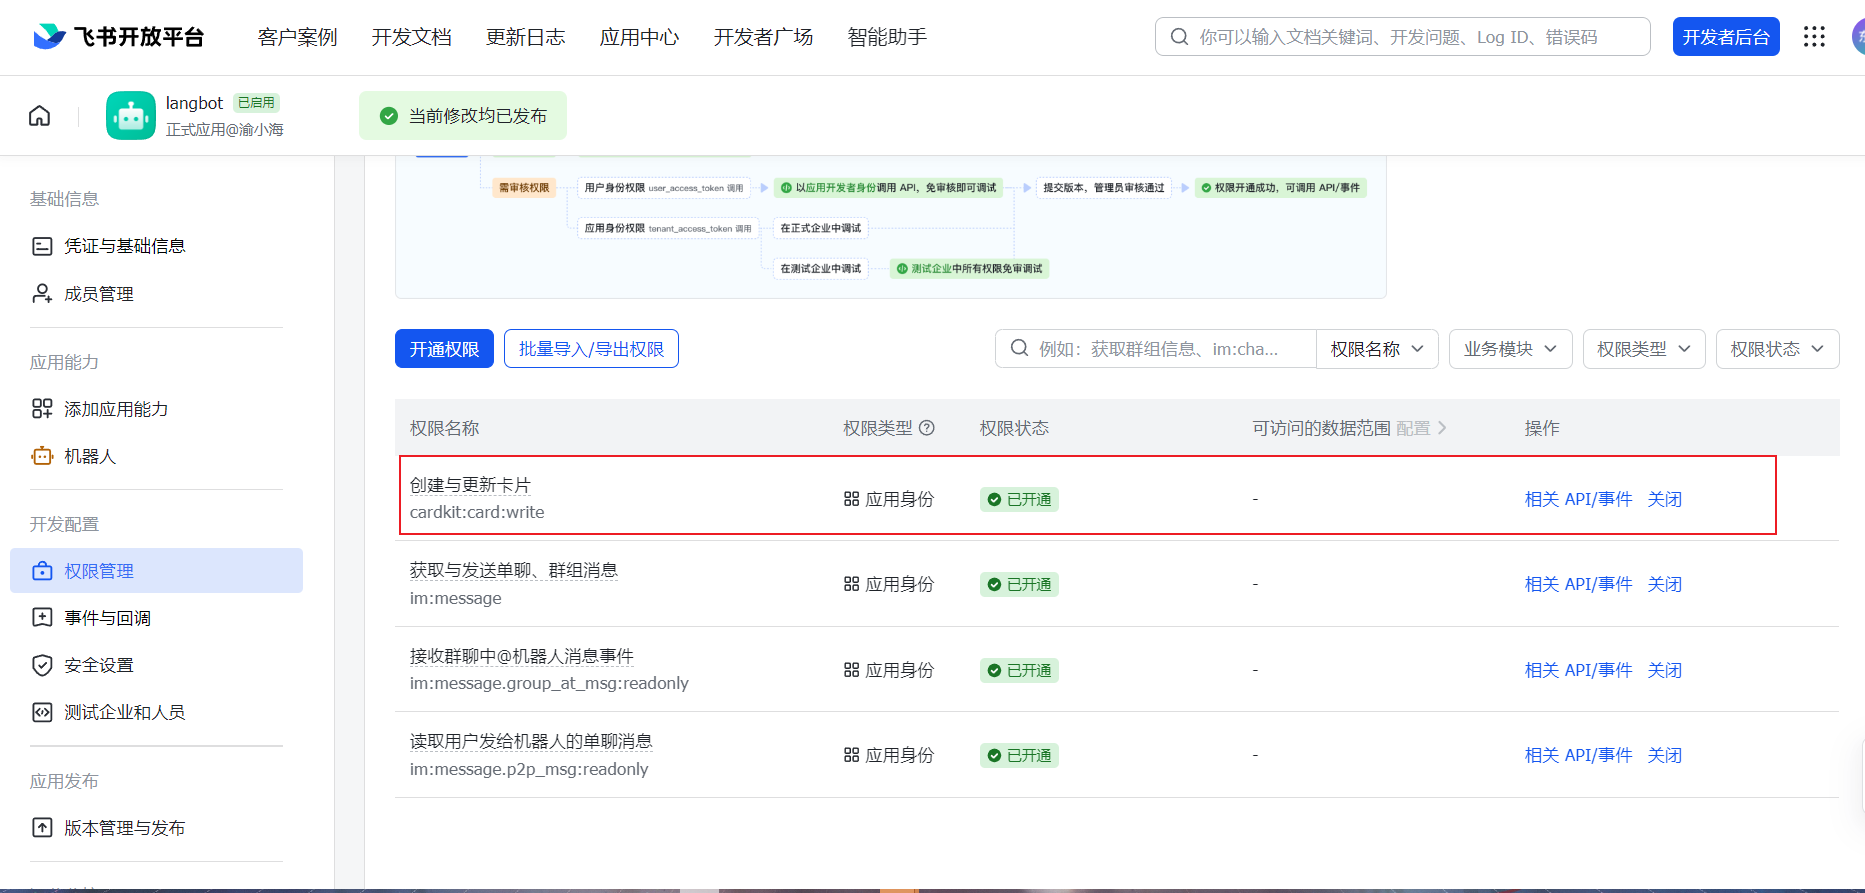Click the Feishu Open Platform logo
The image size is (1865, 893).
118,37
